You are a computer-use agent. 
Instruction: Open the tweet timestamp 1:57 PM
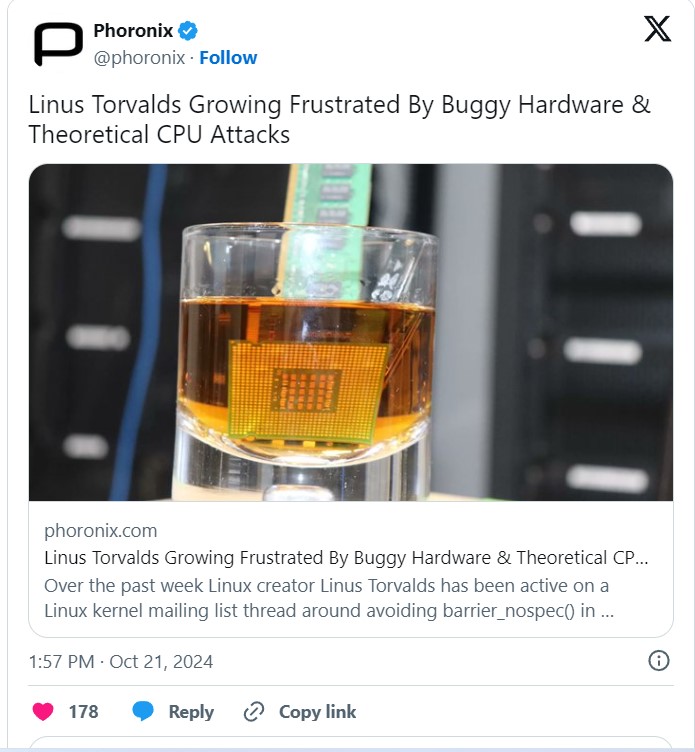coord(61,662)
